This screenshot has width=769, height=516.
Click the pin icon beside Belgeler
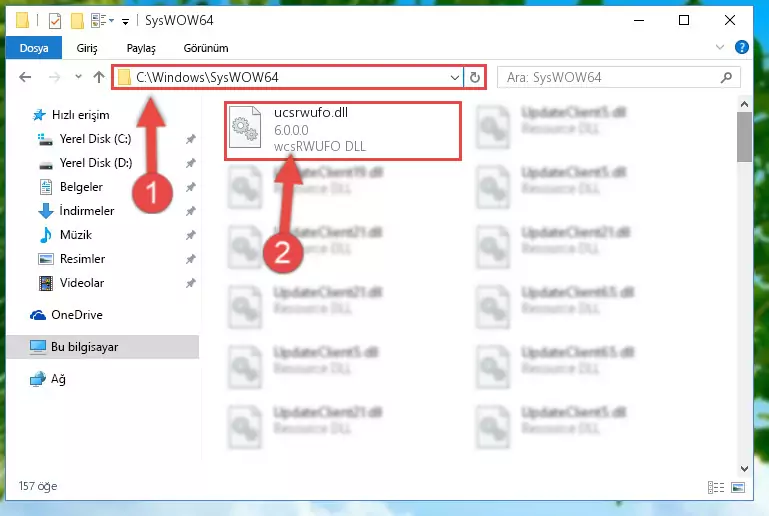coord(190,187)
